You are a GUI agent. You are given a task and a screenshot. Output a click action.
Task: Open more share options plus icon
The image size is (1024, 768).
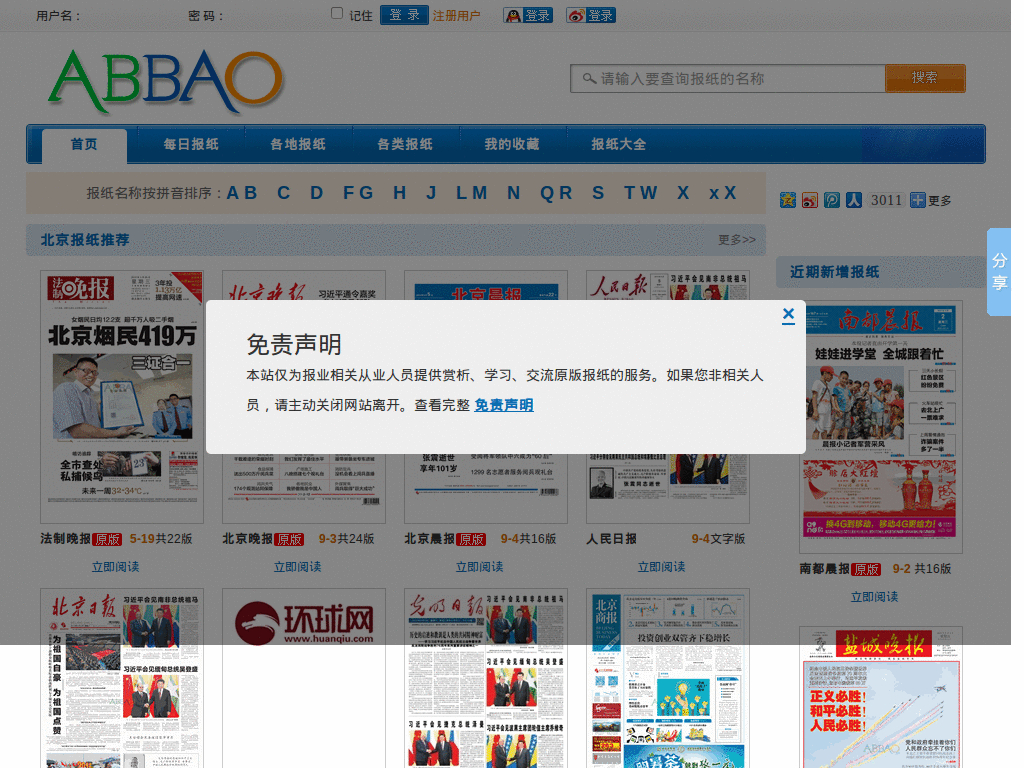pyautogui.click(x=918, y=200)
